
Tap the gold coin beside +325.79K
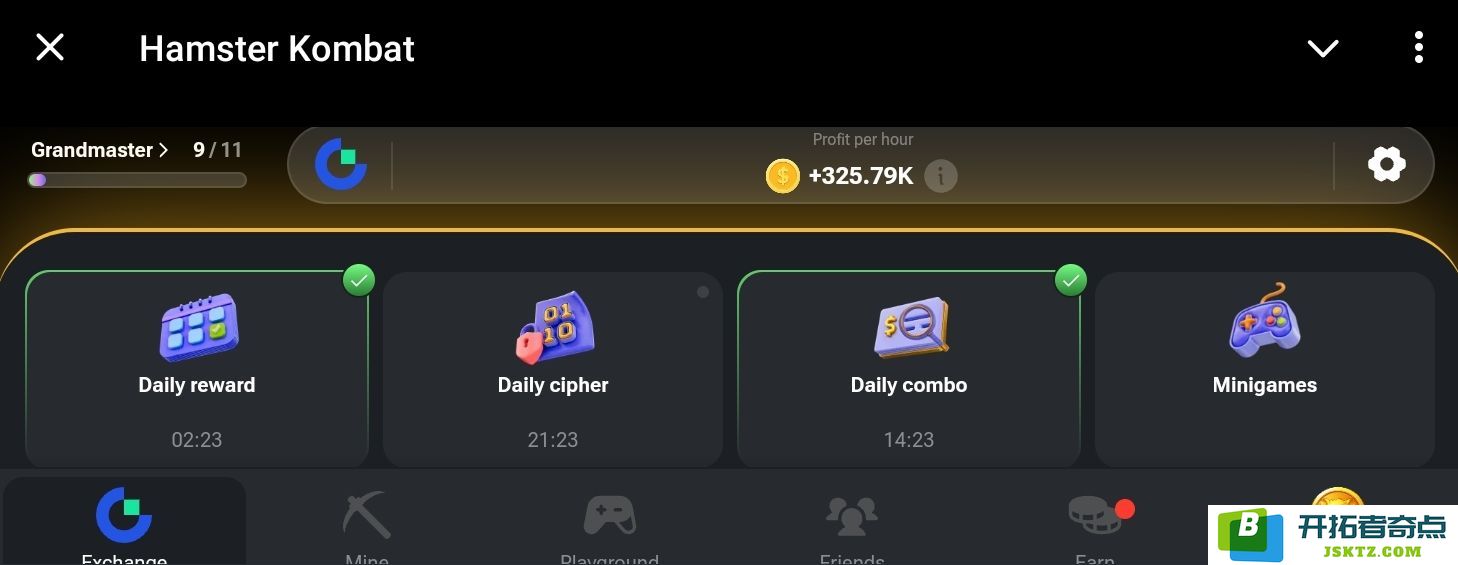(783, 176)
